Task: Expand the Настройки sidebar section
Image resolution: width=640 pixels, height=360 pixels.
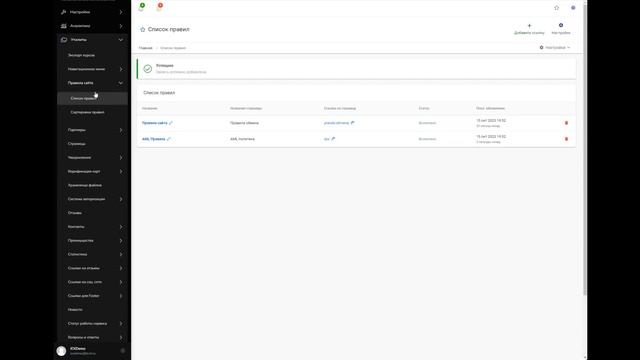Action: click(121, 12)
